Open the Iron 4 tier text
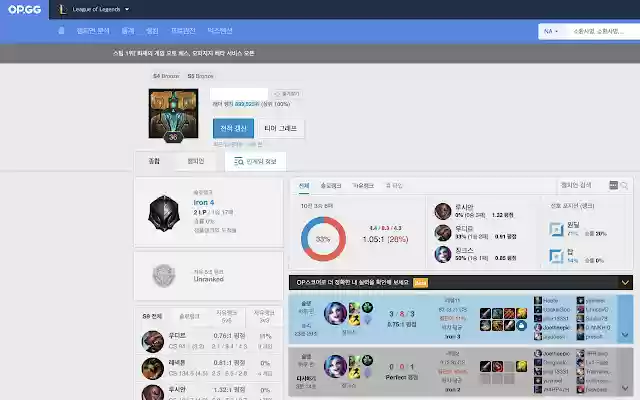The image size is (640, 400). [x=204, y=202]
